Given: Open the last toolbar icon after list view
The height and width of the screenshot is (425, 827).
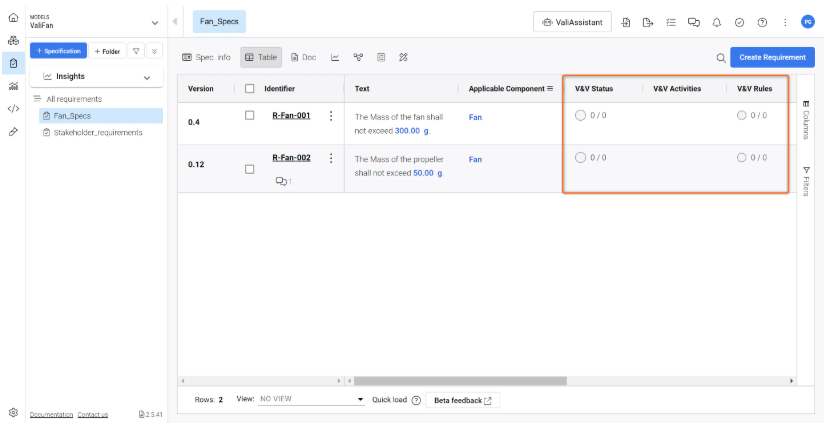Looking at the screenshot, I should 403,57.
